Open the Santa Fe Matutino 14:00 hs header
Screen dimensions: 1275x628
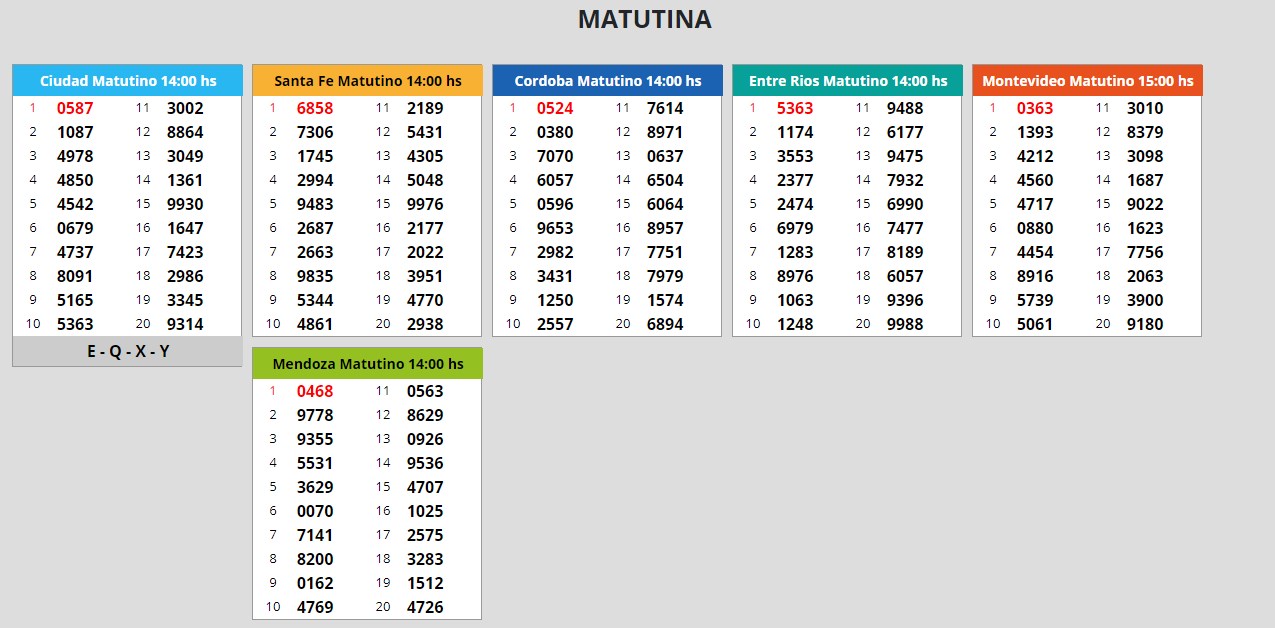(x=367, y=81)
